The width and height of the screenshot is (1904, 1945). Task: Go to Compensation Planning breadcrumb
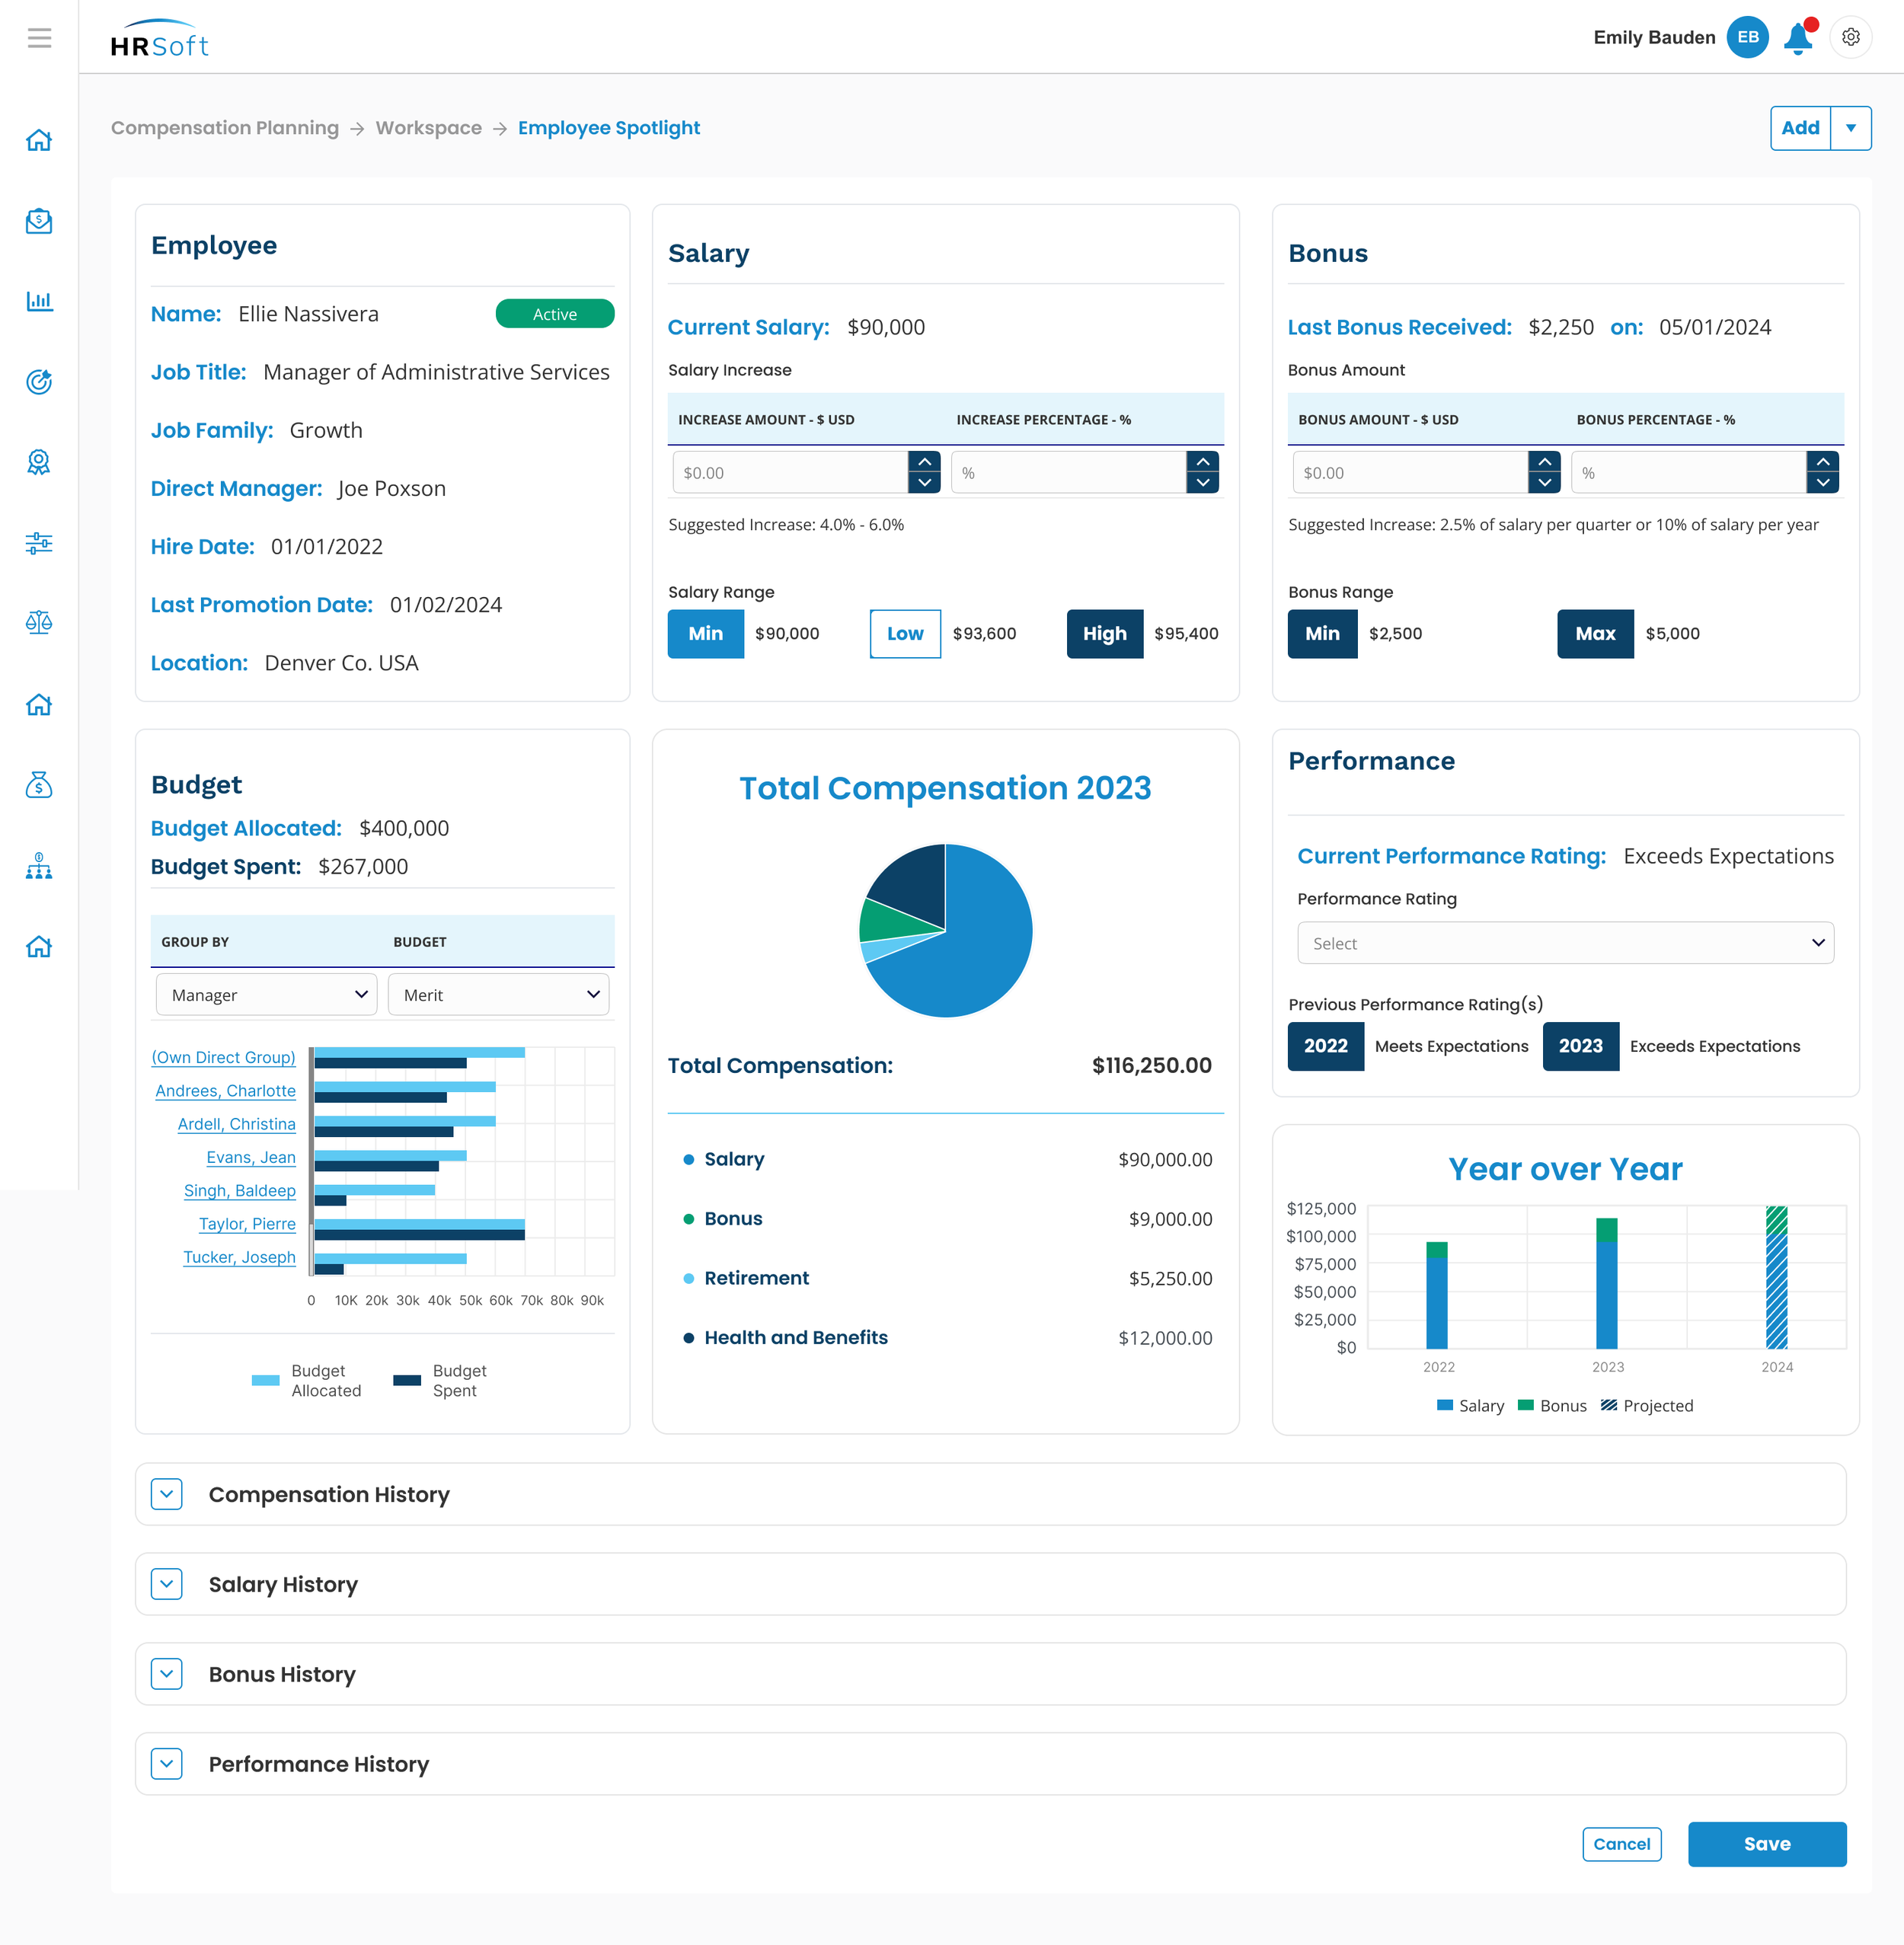[225, 128]
